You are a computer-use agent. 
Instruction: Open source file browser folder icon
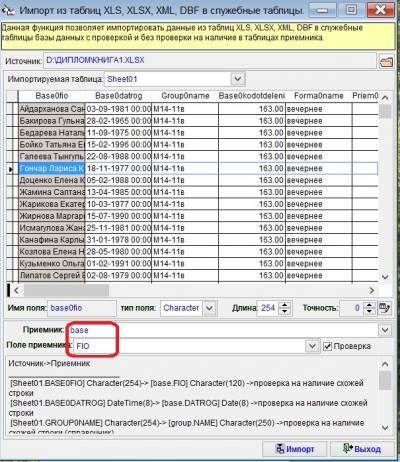click(x=386, y=62)
